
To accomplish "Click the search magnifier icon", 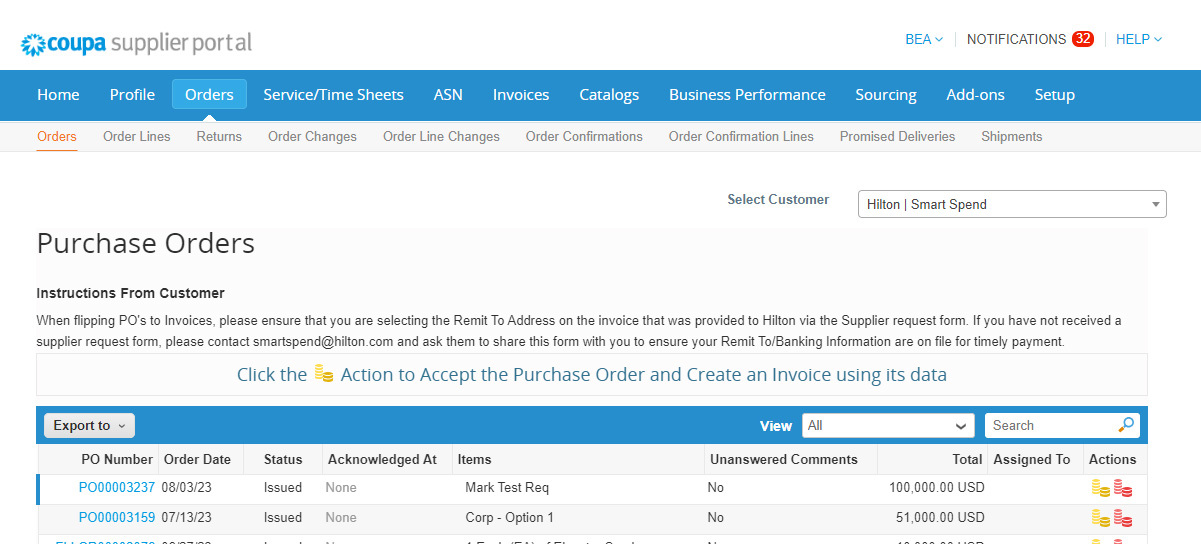I will coord(1126,425).
